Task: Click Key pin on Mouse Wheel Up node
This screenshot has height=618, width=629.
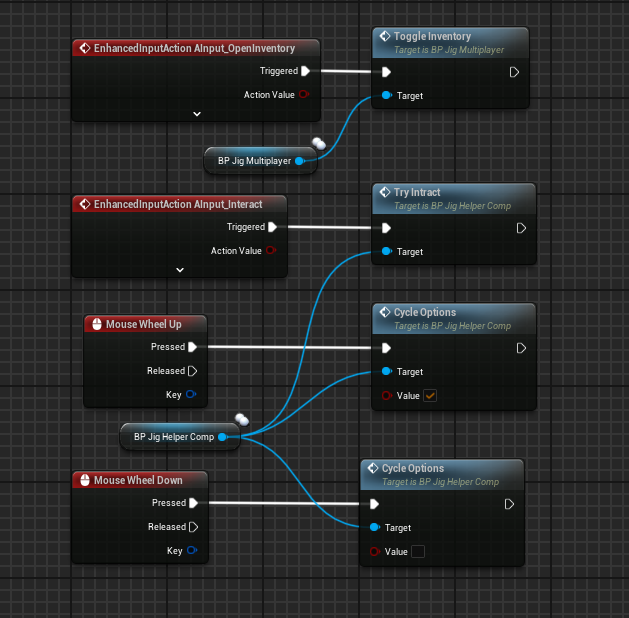Action: pos(191,394)
